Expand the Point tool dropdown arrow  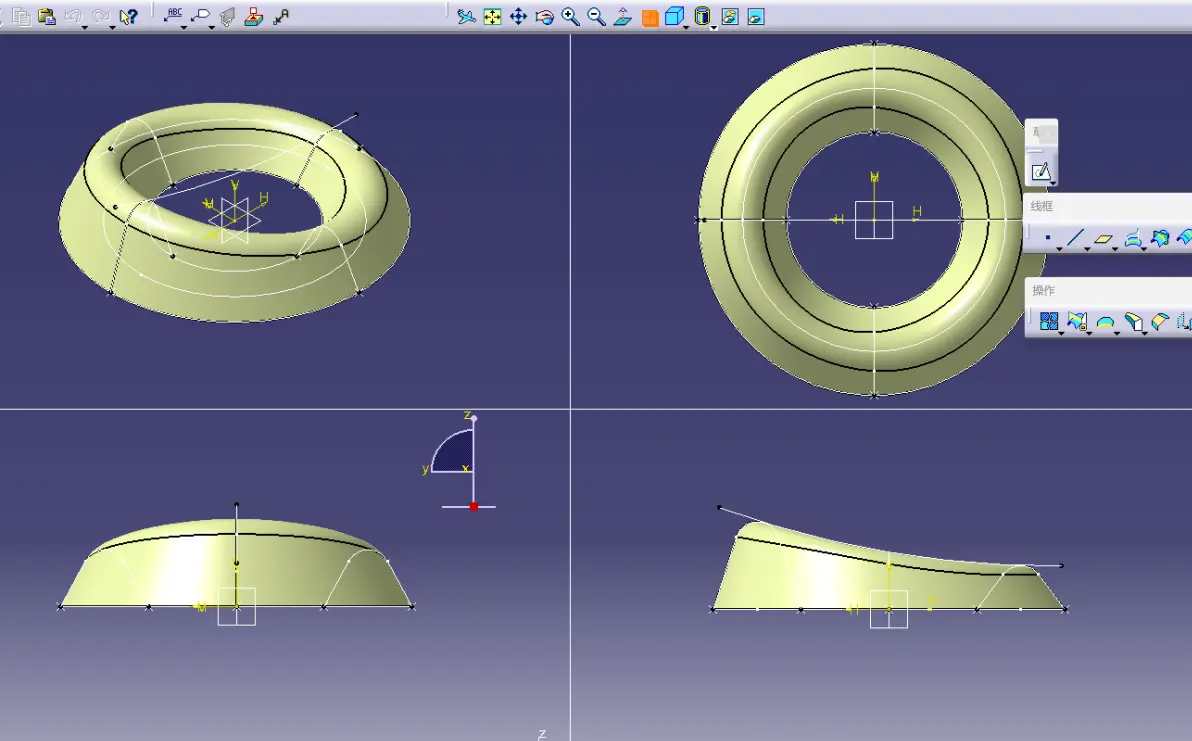point(1059,249)
